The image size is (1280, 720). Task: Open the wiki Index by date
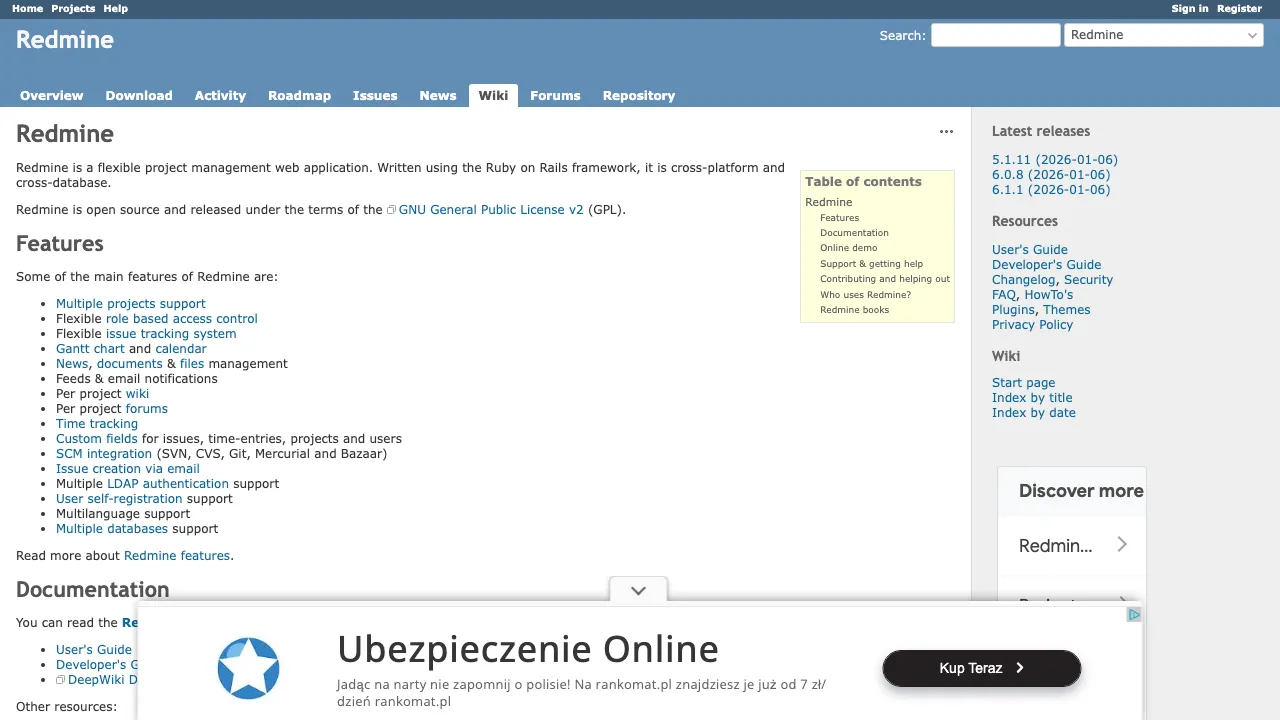click(x=1033, y=412)
